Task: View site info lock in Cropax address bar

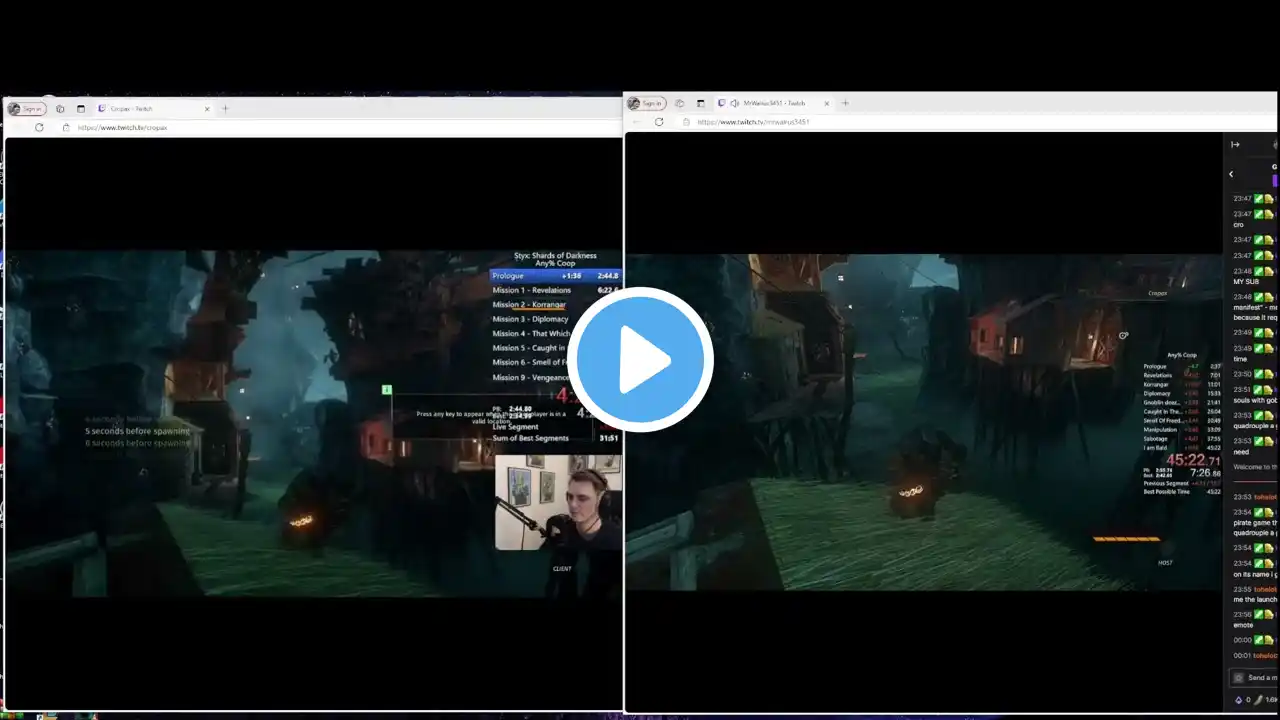Action: point(66,128)
